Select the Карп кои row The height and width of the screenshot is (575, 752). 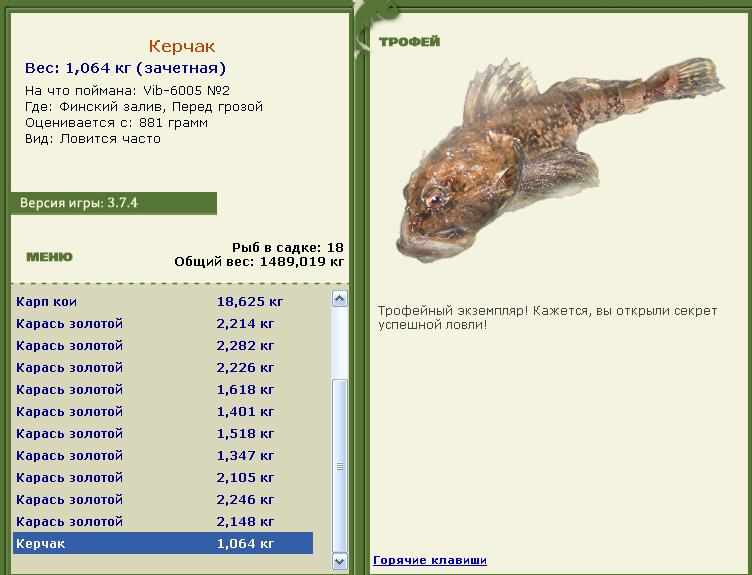(x=163, y=302)
